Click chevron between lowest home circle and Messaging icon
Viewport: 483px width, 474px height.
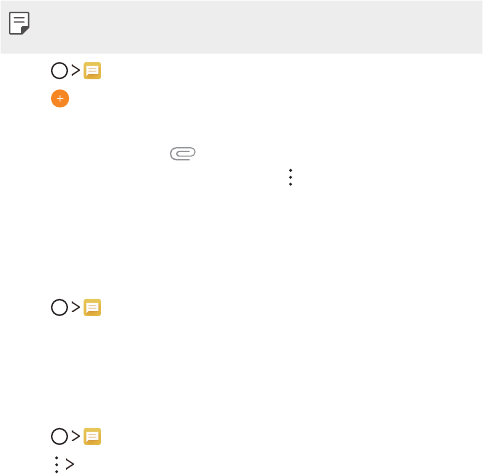point(76,436)
